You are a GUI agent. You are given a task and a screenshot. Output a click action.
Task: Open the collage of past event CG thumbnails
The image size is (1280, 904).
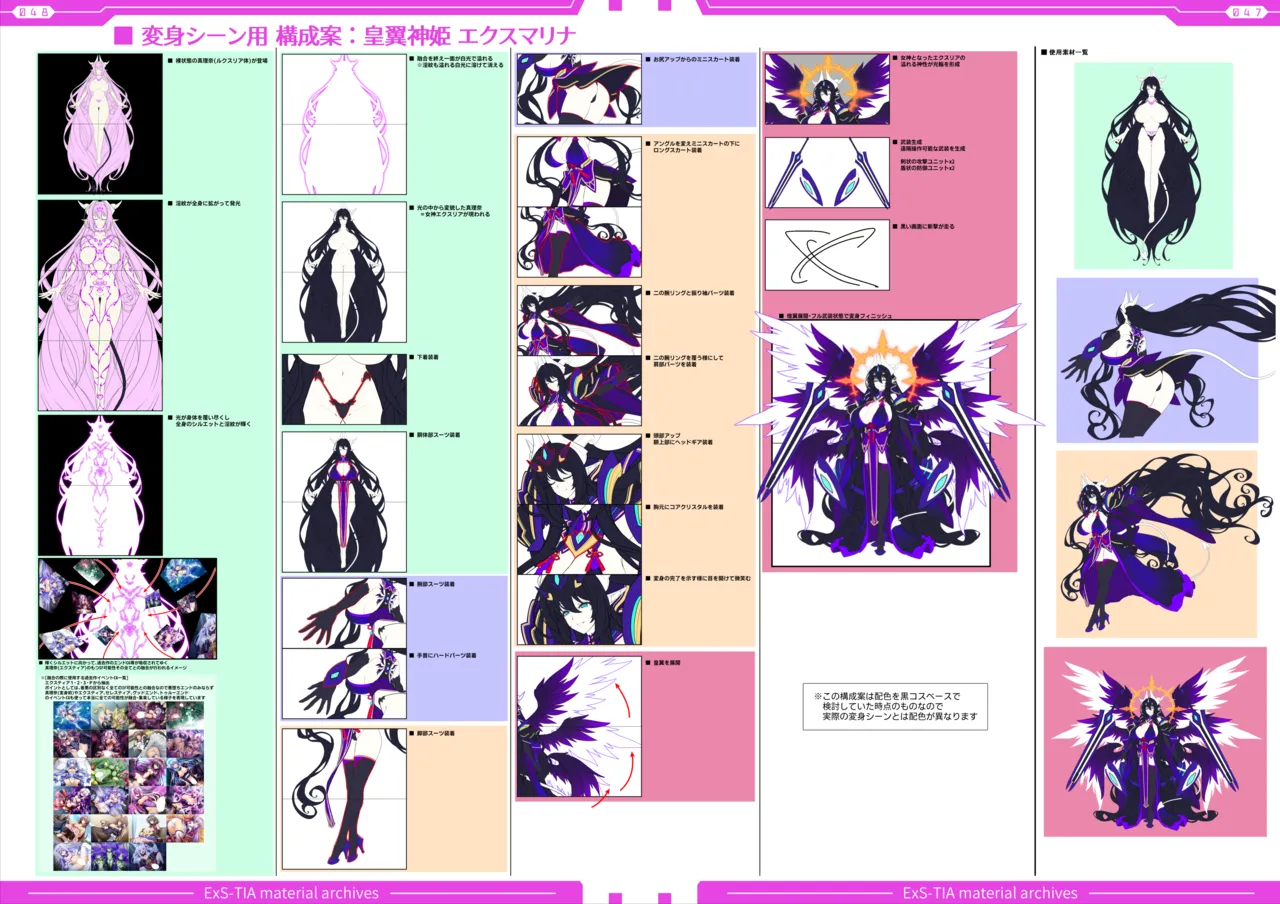pyautogui.click(x=128, y=784)
